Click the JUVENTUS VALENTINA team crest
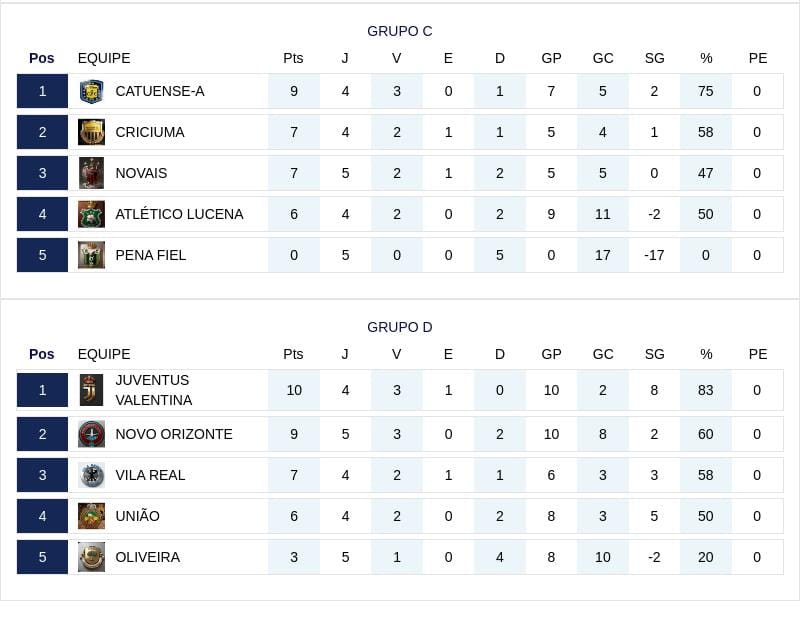This screenshot has height=625, width=800. tap(91, 390)
